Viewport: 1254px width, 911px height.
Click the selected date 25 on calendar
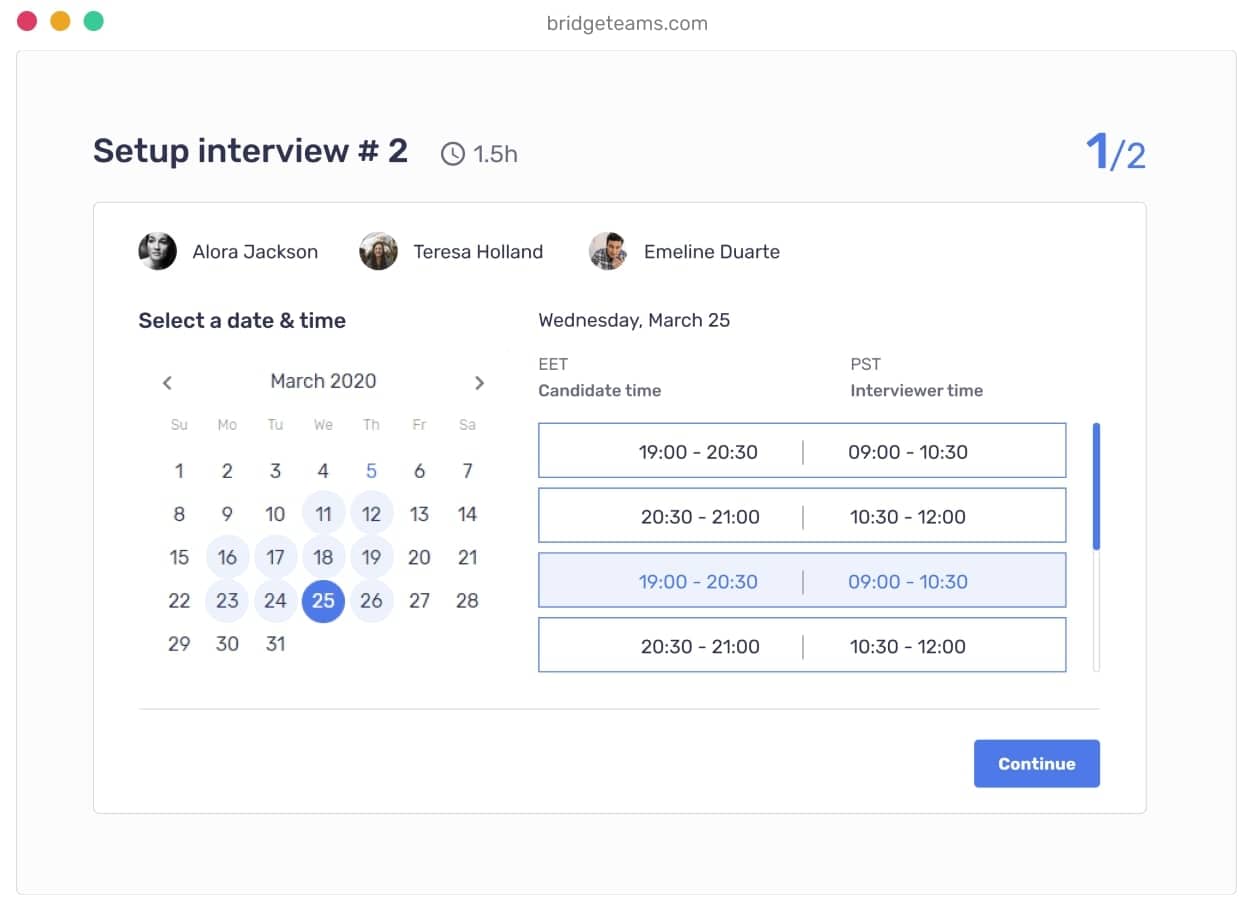pos(323,601)
